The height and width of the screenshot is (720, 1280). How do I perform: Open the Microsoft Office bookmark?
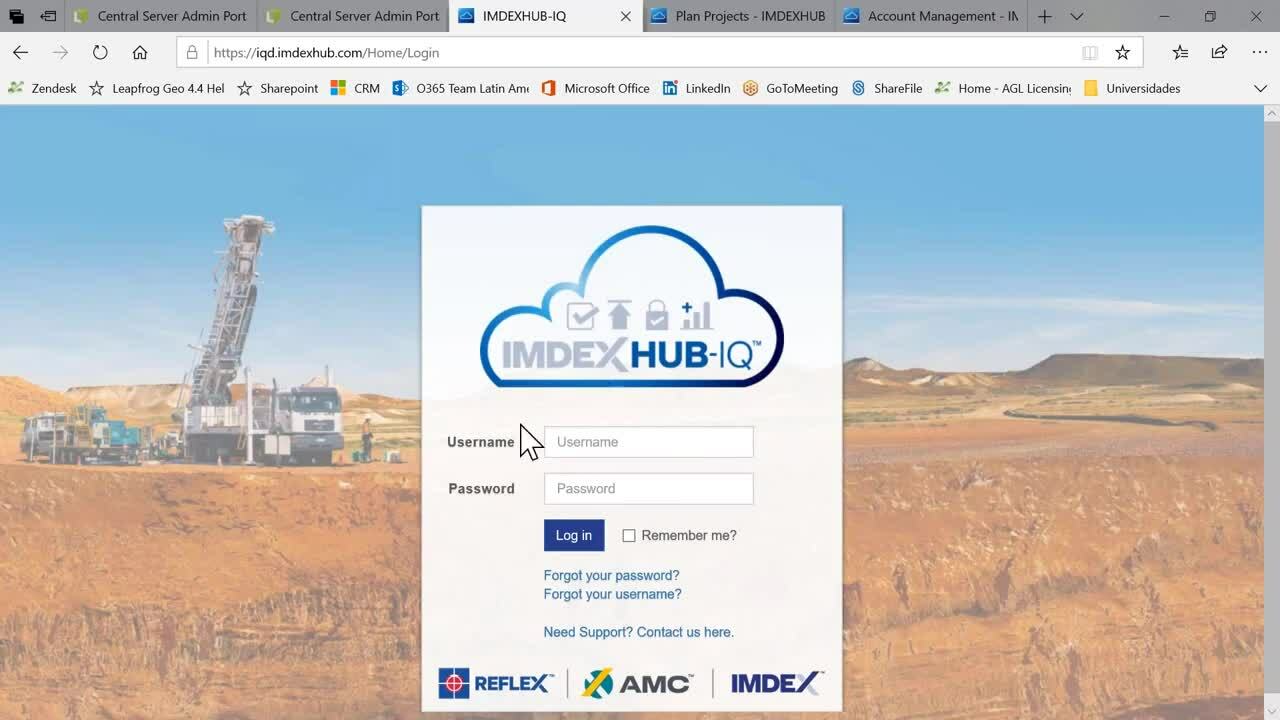[x=595, y=88]
